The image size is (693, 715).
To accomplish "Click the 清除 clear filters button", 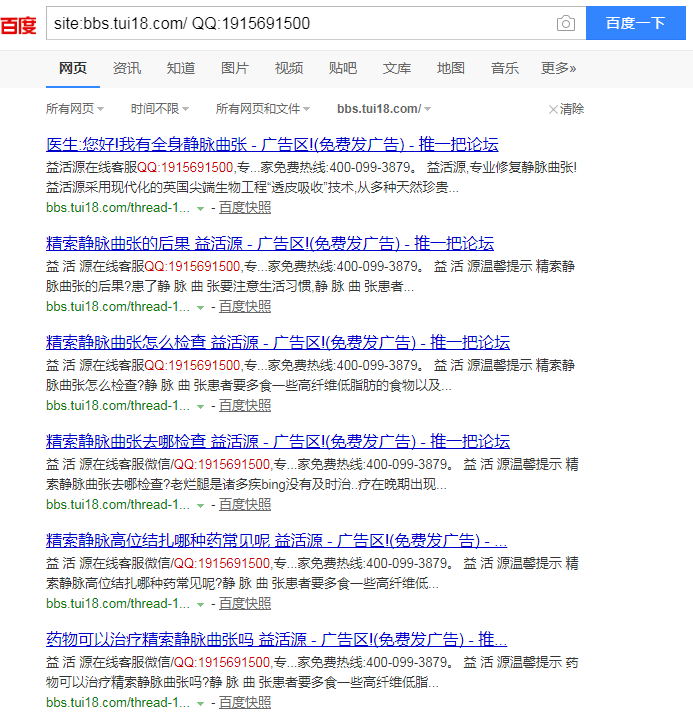I will (x=566, y=109).
